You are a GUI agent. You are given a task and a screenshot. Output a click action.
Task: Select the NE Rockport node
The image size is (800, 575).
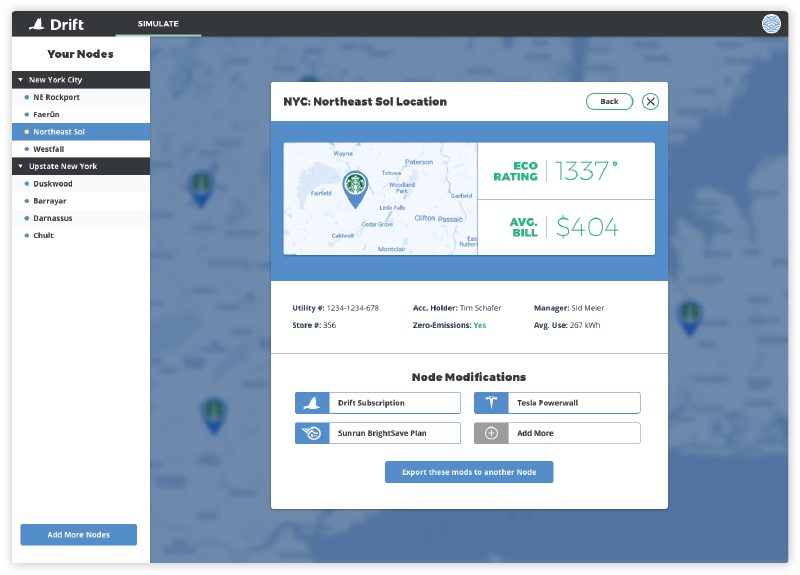(81, 97)
